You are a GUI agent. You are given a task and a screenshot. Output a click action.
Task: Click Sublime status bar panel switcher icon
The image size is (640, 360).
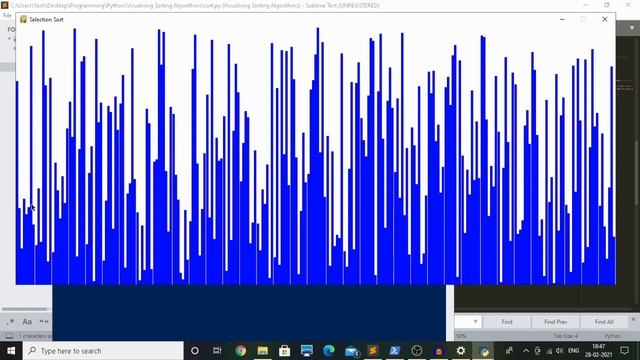click(9, 336)
